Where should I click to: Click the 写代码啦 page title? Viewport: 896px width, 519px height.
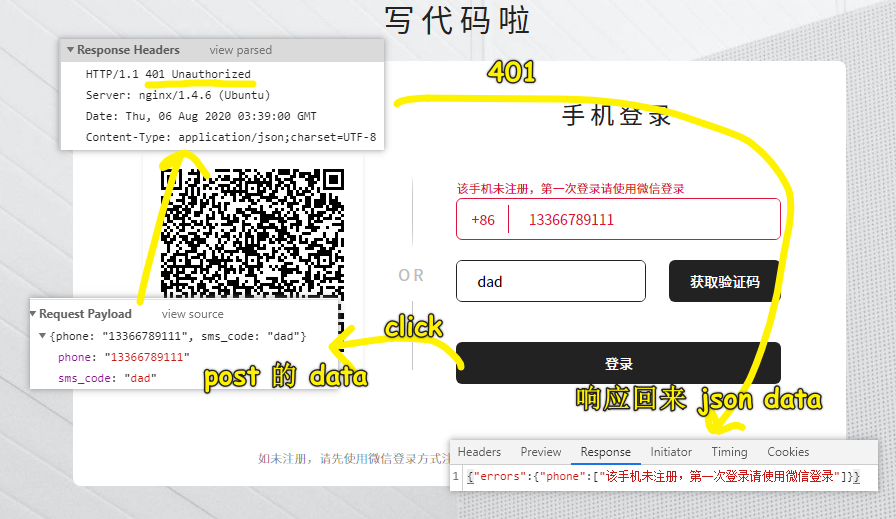(x=457, y=21)
